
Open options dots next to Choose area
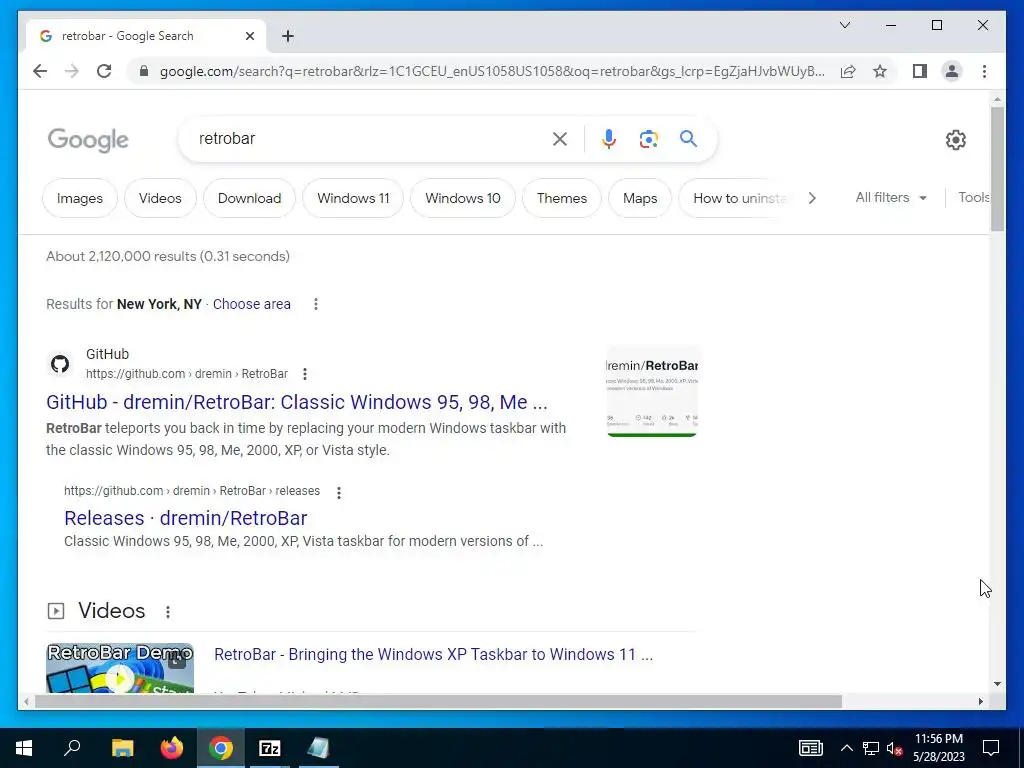[x=315, y=304]
